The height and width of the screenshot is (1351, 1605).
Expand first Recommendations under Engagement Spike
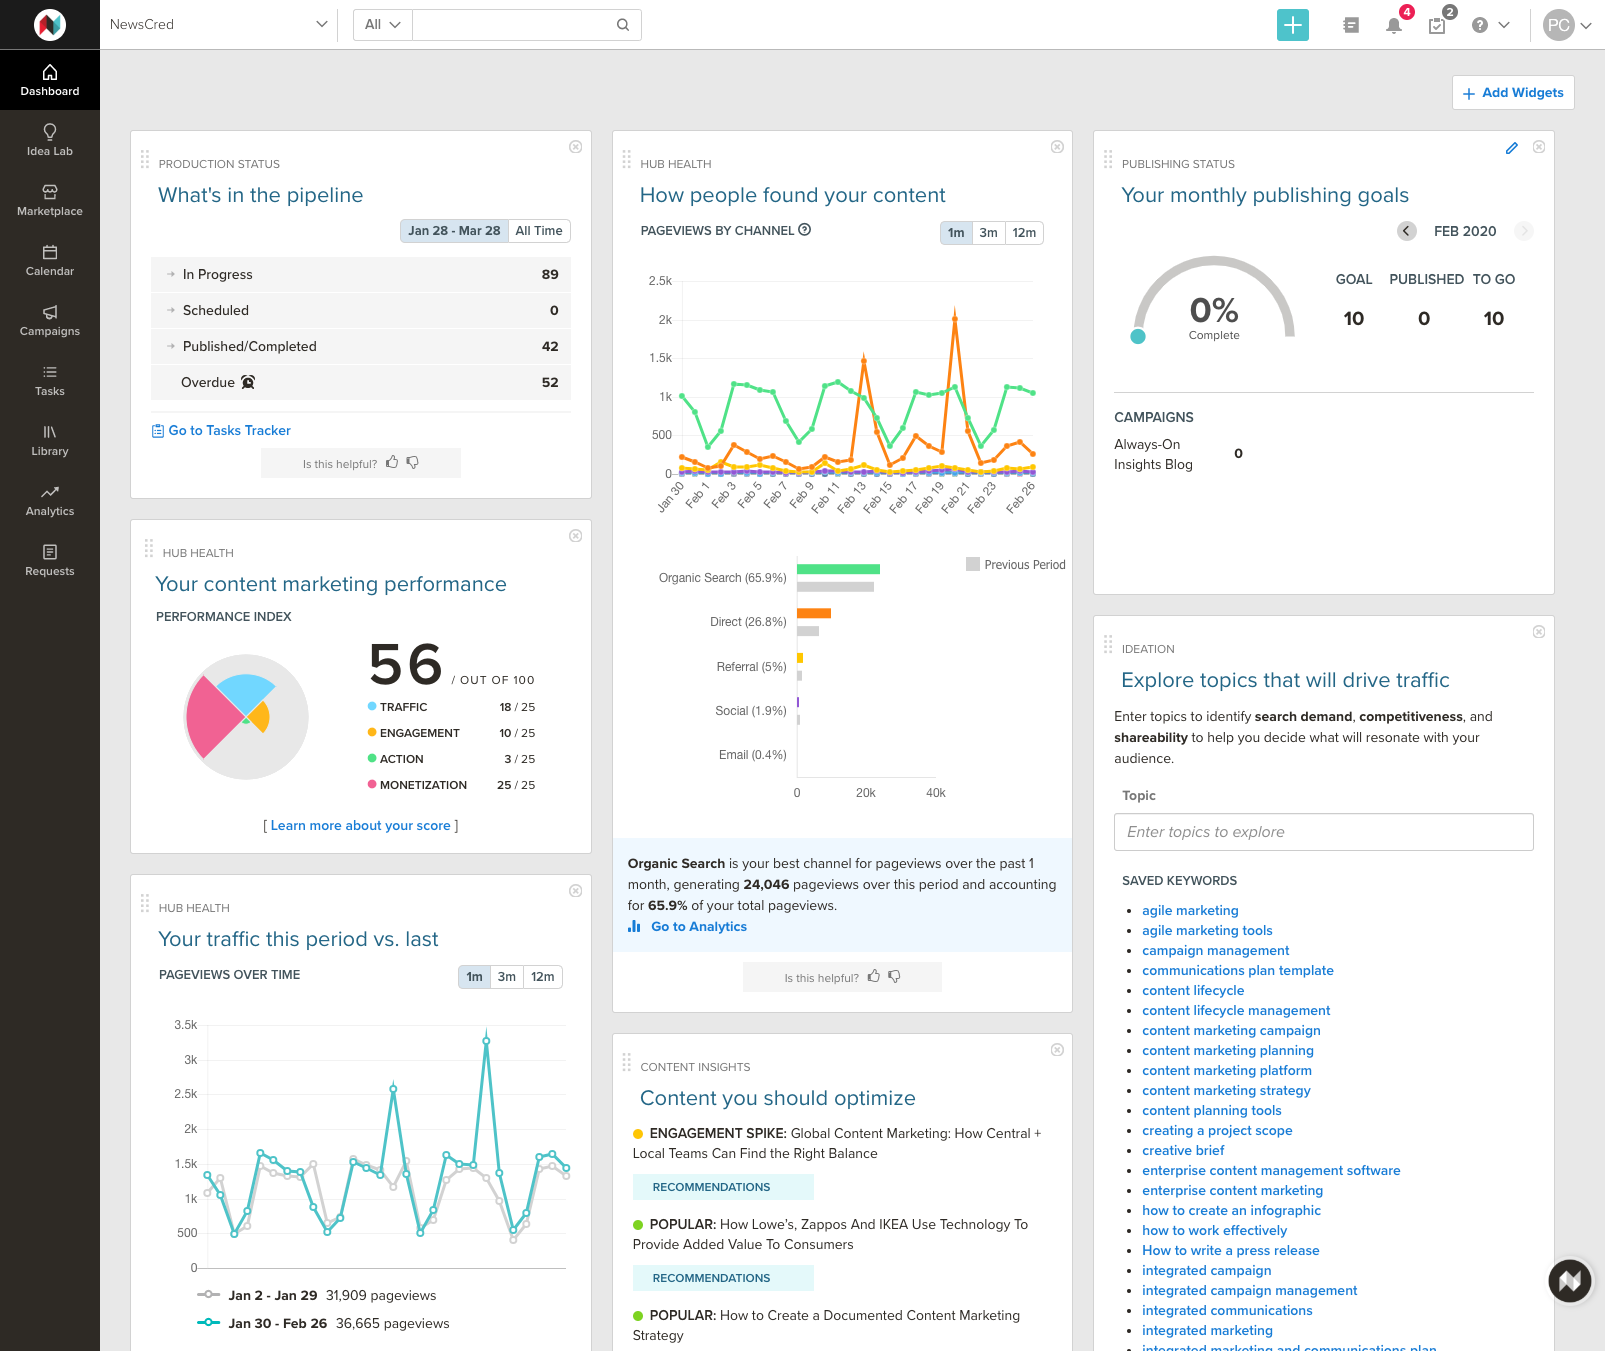click(x=723, y=1187)
